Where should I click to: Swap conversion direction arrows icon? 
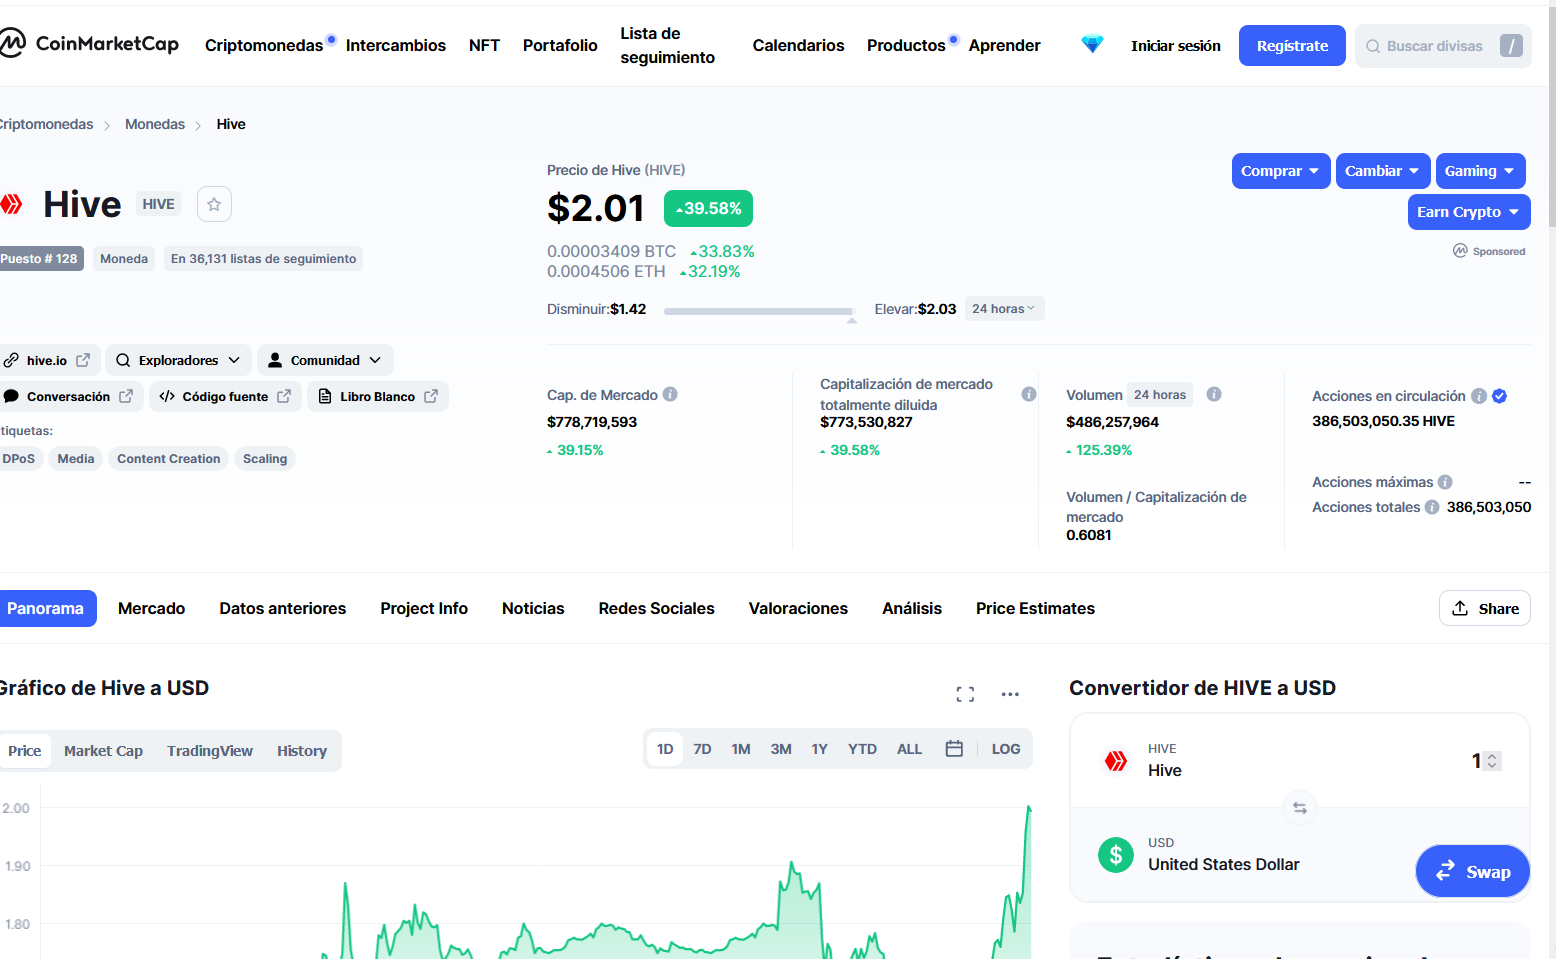[x=1300, y=808]
